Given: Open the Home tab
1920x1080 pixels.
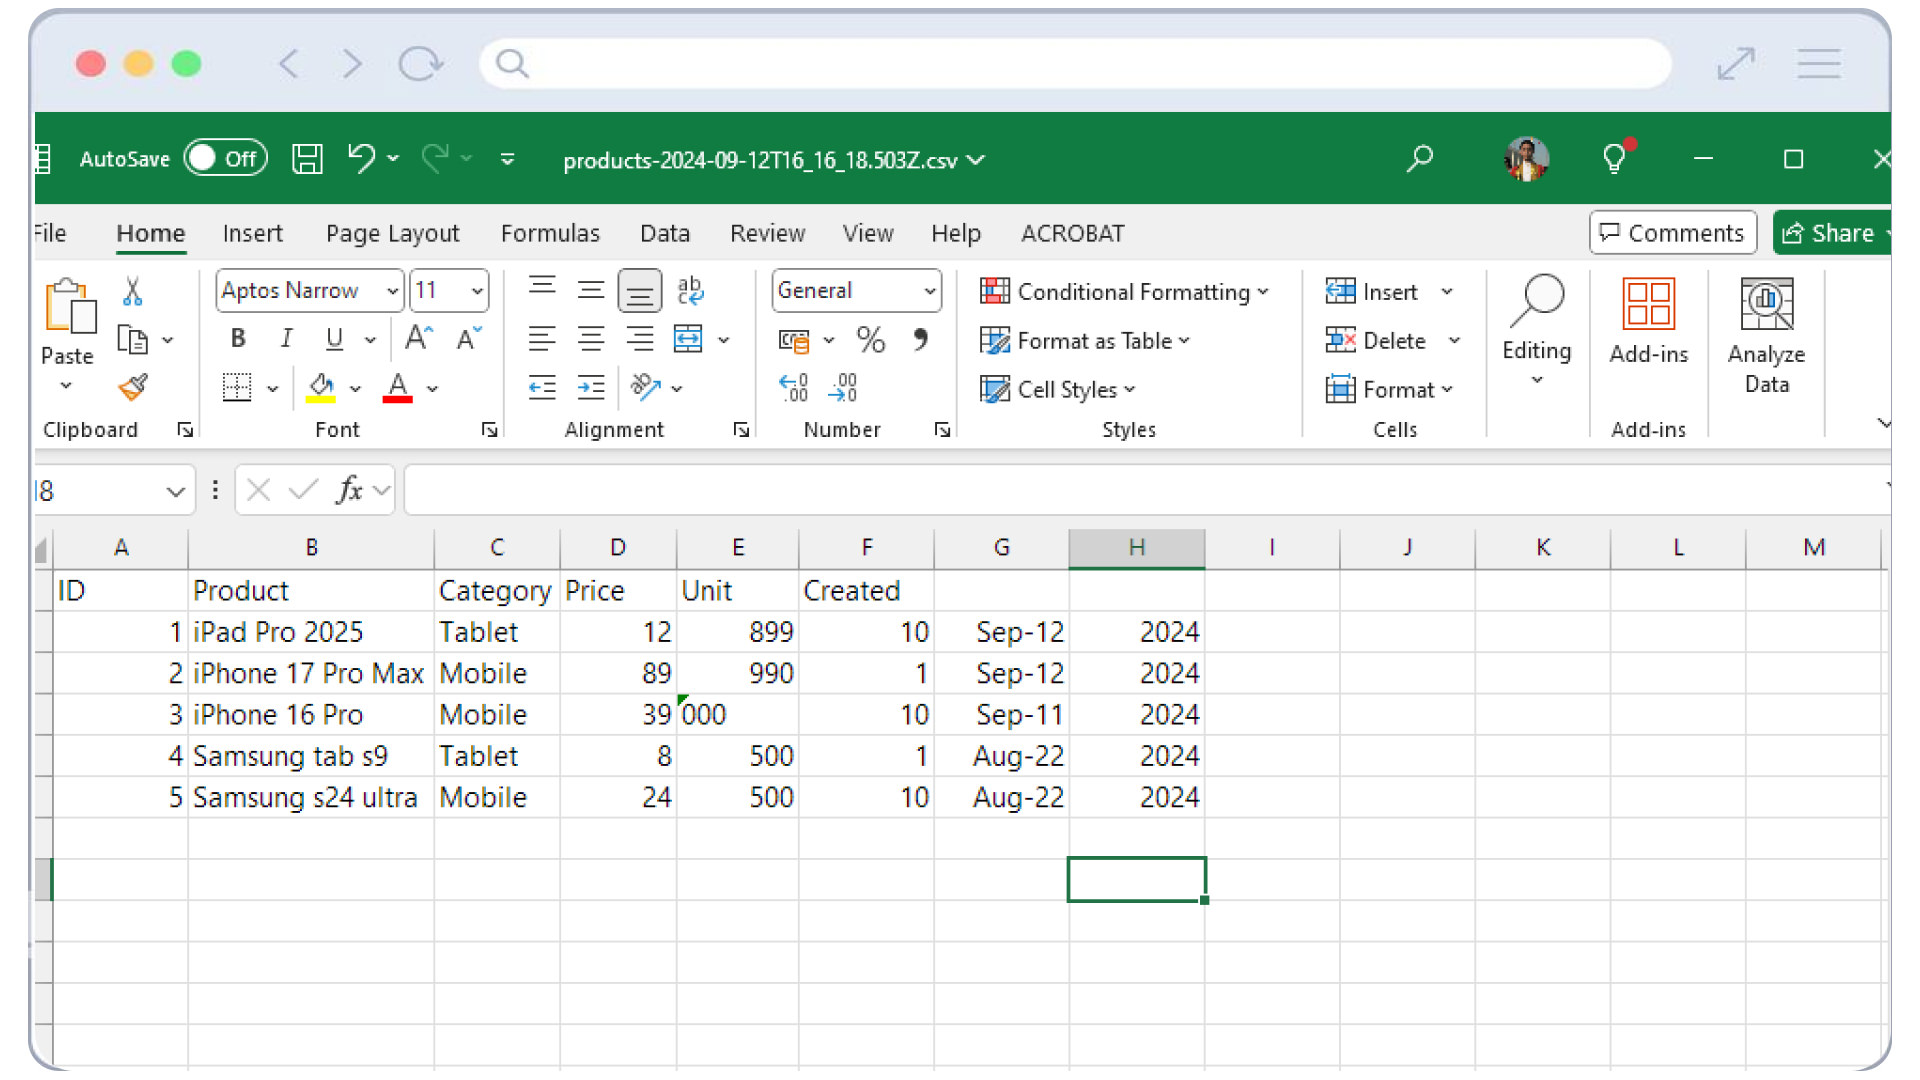Looking at the screenshot, I should [x=150, y=233].
